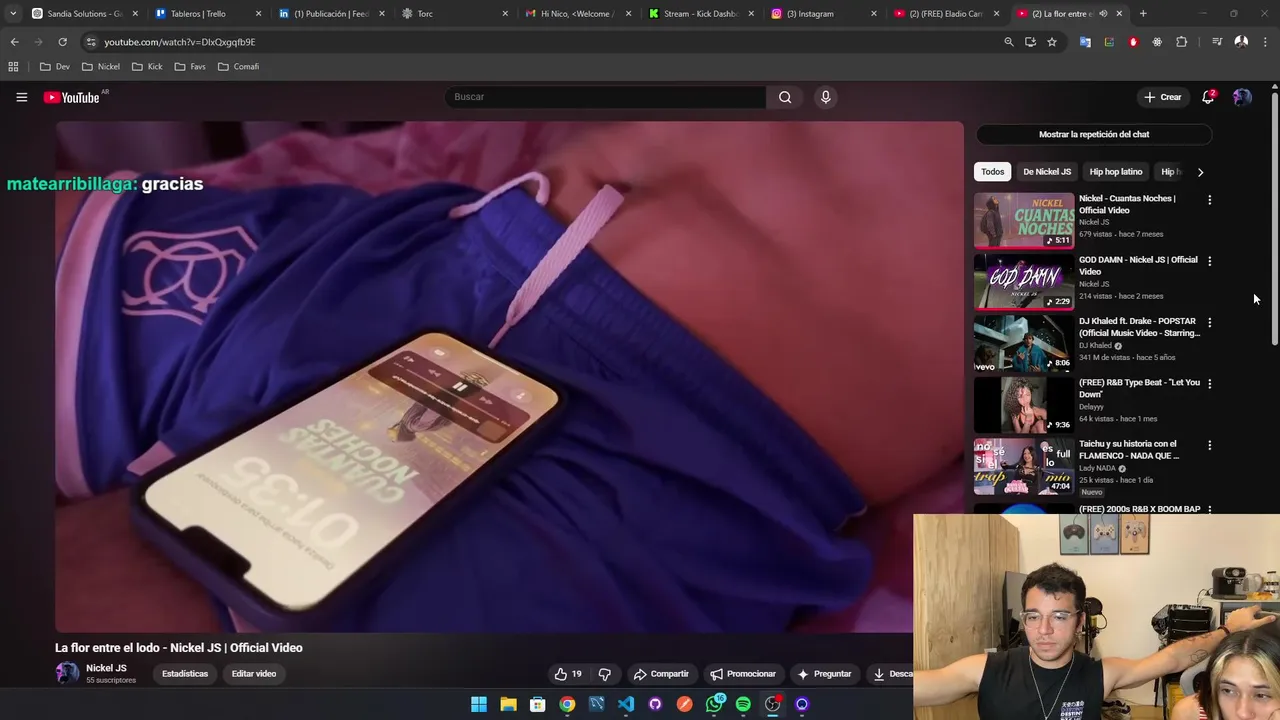1280x720 pixels.
Task: Click Editar video button
Action: click(x=254, y=674)
